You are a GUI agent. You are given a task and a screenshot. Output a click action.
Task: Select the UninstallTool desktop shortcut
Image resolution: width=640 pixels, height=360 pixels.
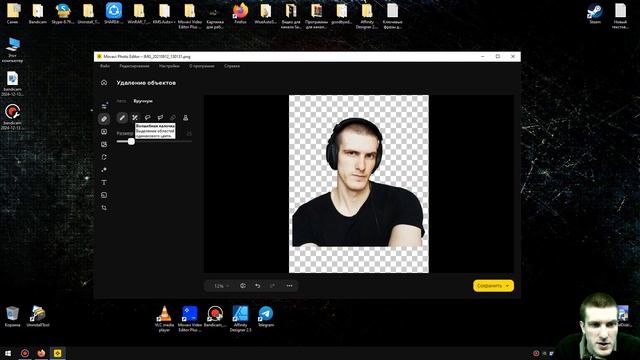[x=38, y=317]
